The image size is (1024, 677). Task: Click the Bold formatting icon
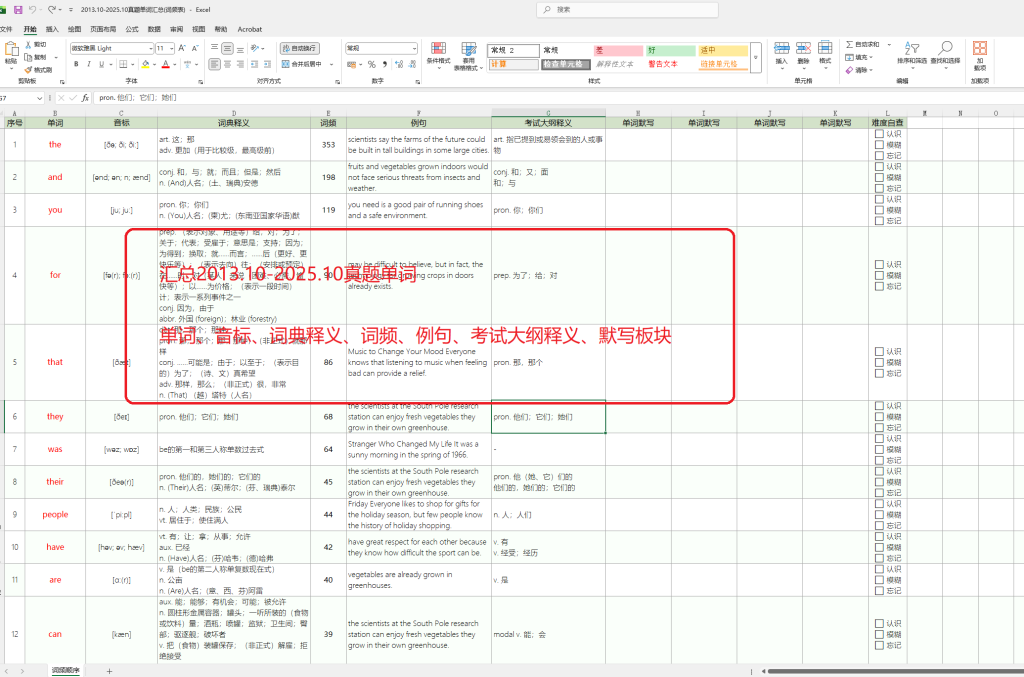(76, 64)
